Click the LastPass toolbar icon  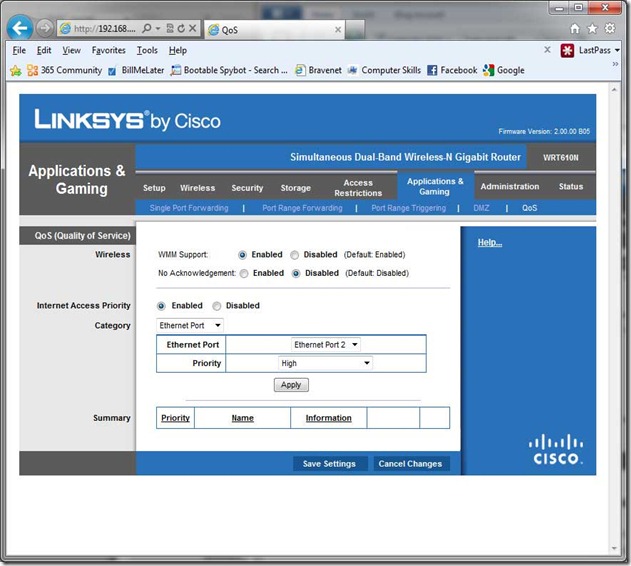tap(567, 51)
